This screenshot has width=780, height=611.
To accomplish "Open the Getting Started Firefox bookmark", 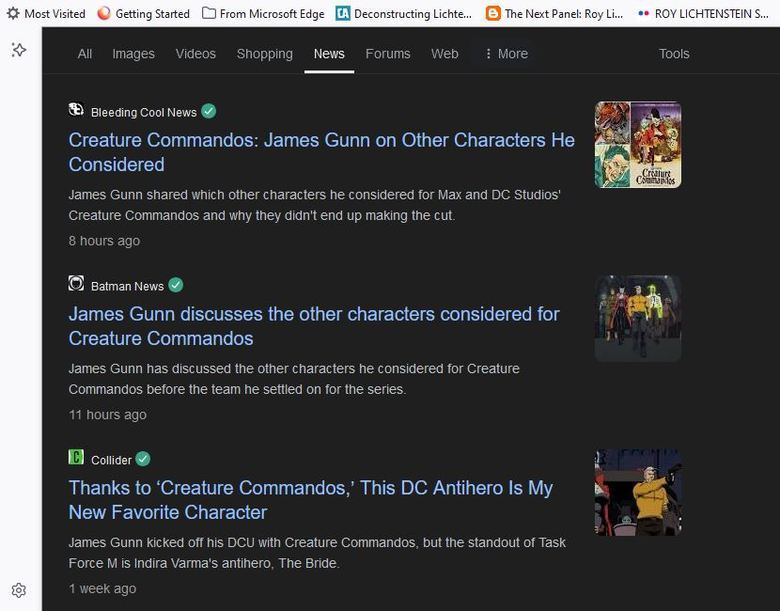I will pos(144,13).
